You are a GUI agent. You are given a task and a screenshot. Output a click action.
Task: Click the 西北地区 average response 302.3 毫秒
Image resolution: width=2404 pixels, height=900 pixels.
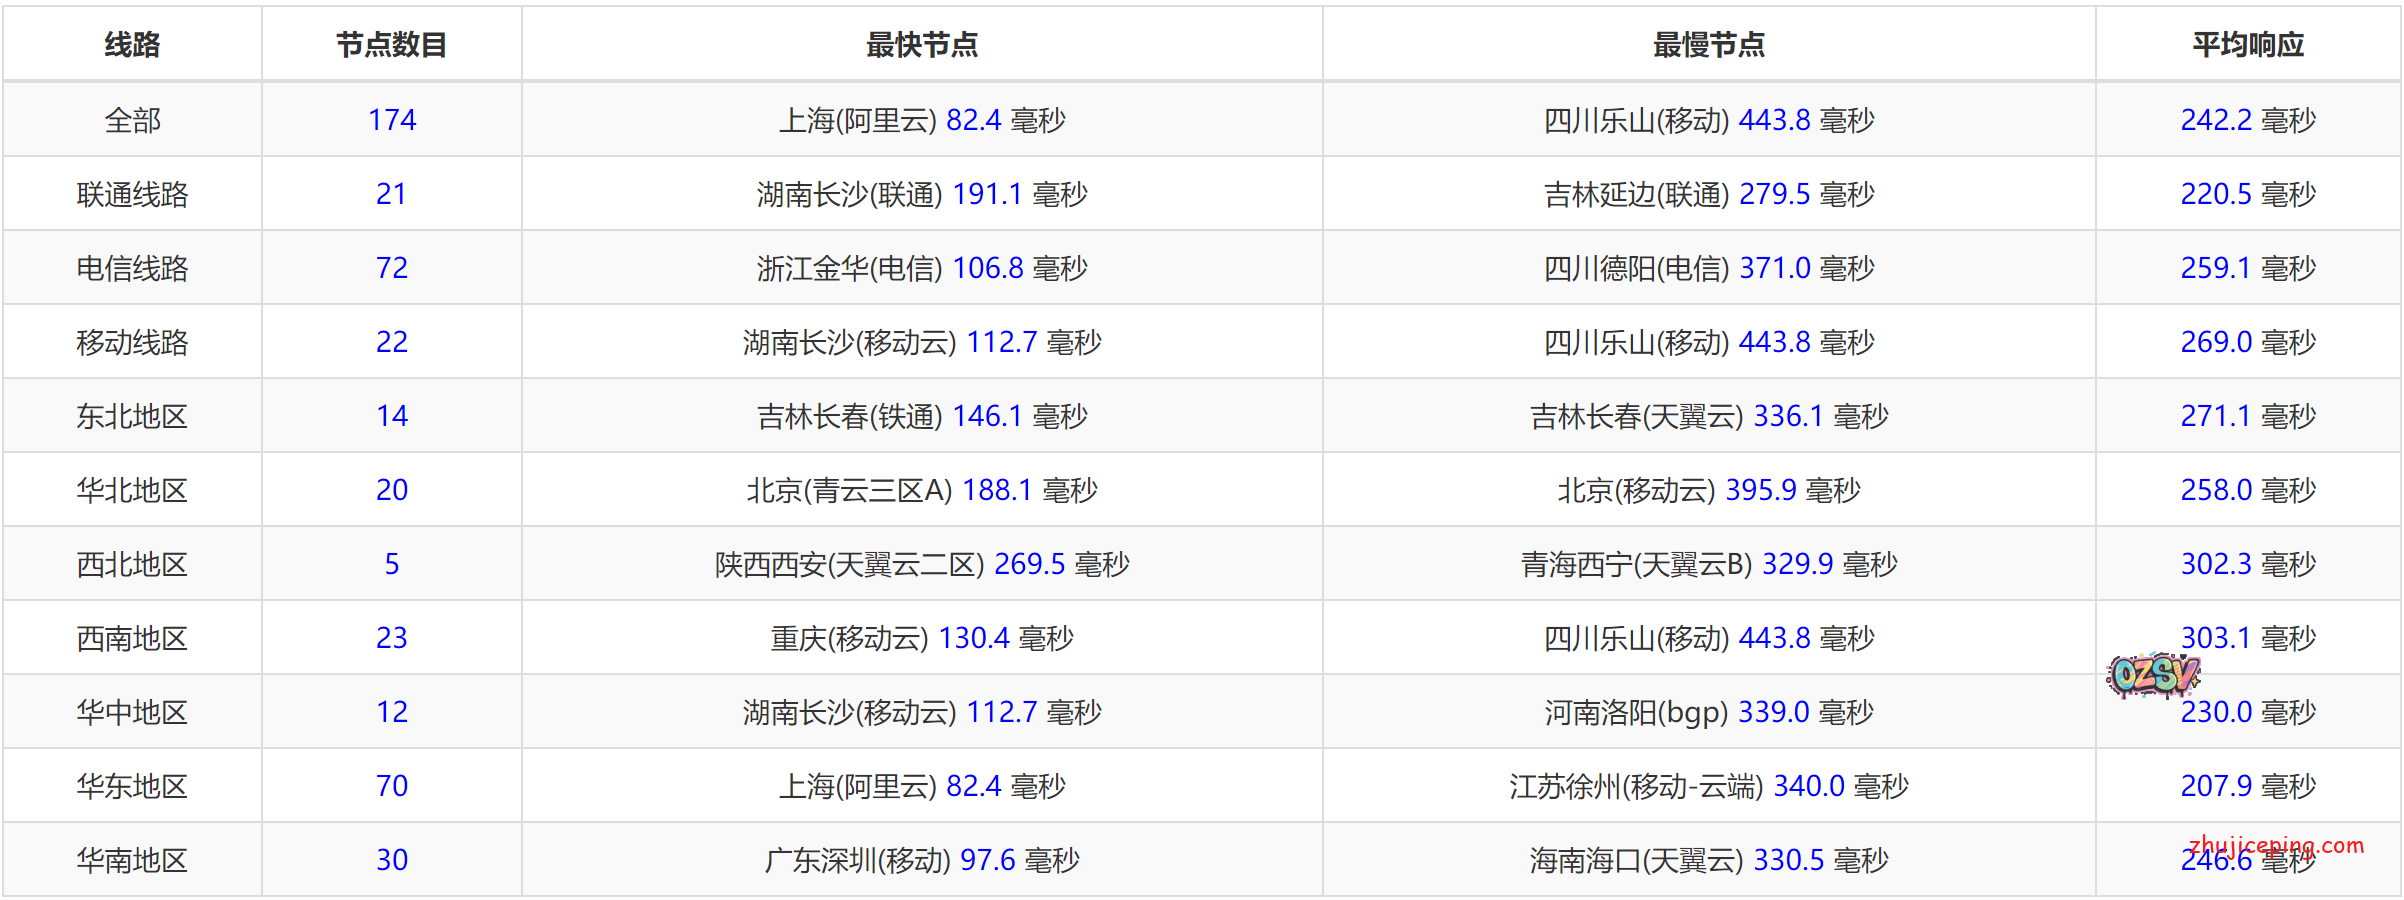pos(2247,564)
